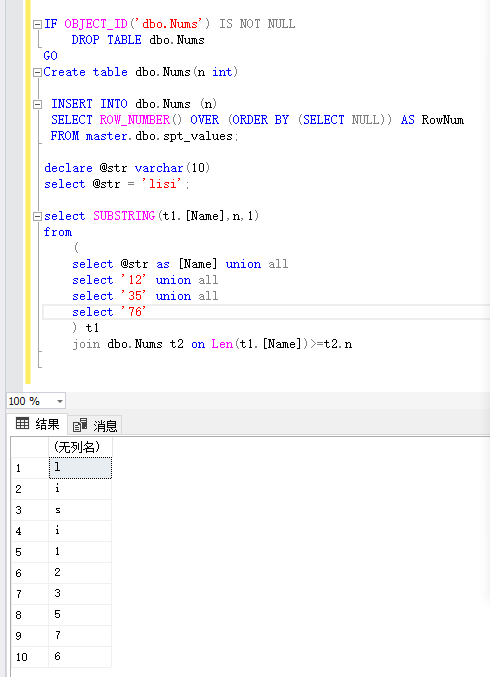Click result cell in row 8 showing 5
Viewport: 490px width, 677px height.
point(80,614)
